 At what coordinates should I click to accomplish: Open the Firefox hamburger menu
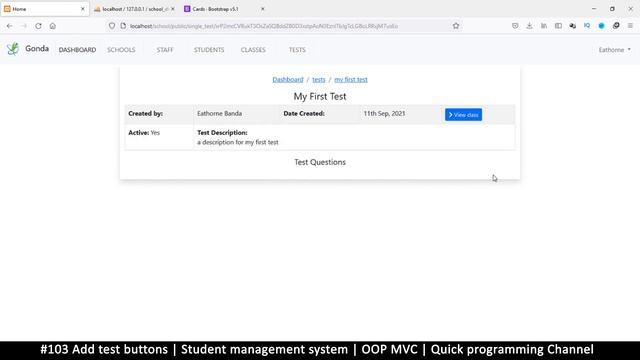(x=630, y=26)
